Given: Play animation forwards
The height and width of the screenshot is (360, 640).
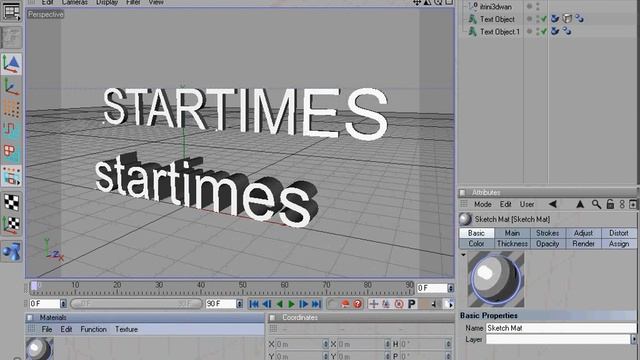Looking at the screenshot, I should click(291, 304).
